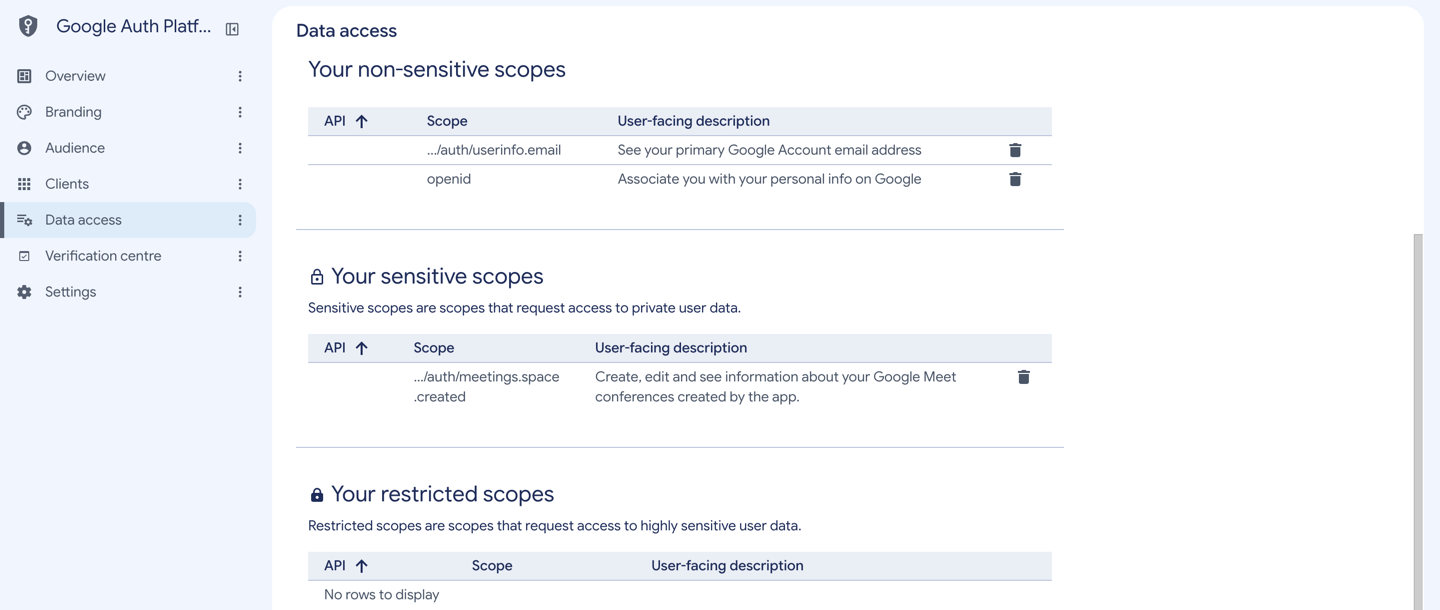
Task: Select the .../auth/meetings.space.created scope text
Action: [x=487, y=387]
